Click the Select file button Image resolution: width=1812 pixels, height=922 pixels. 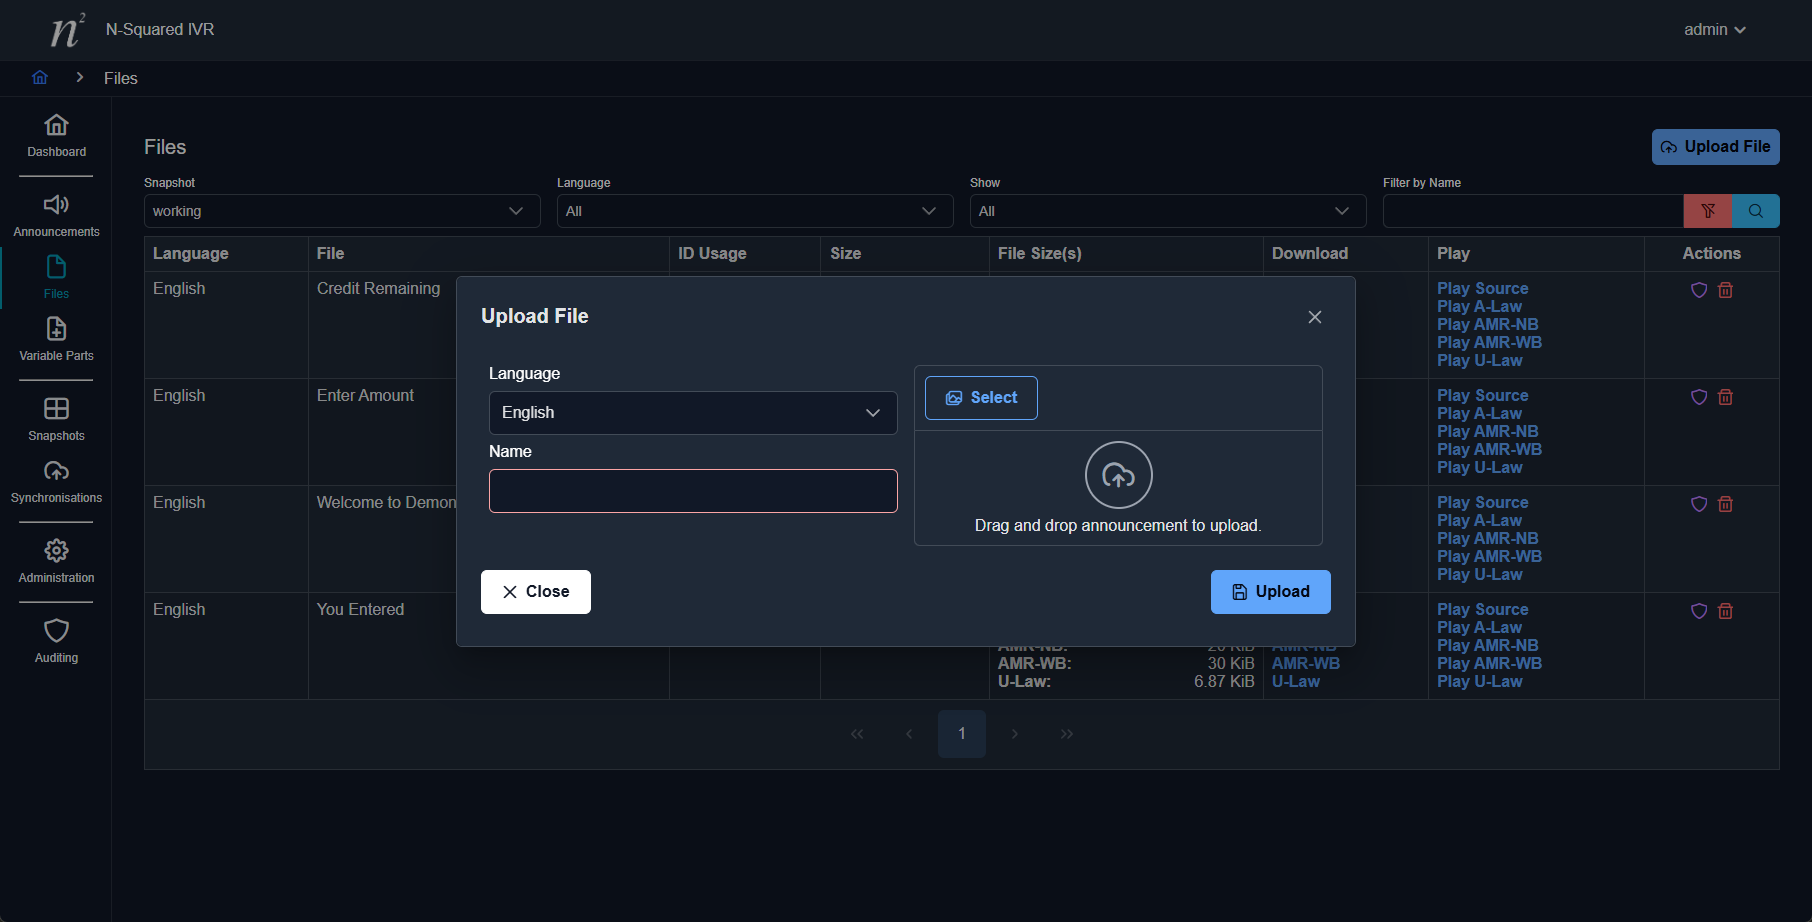click(x=980, y=398)
